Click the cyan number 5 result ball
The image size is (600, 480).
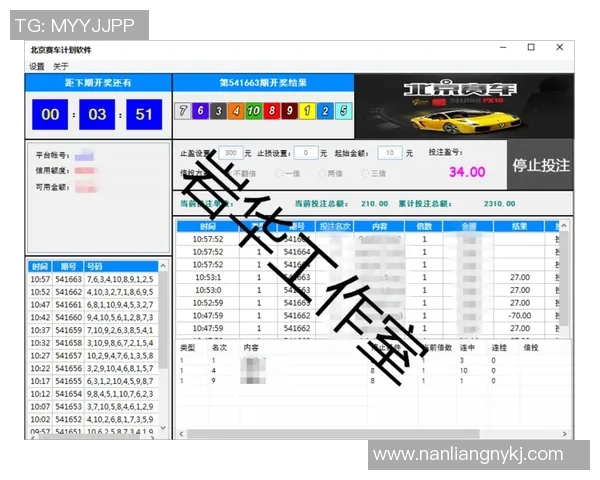tap(343, 111)
